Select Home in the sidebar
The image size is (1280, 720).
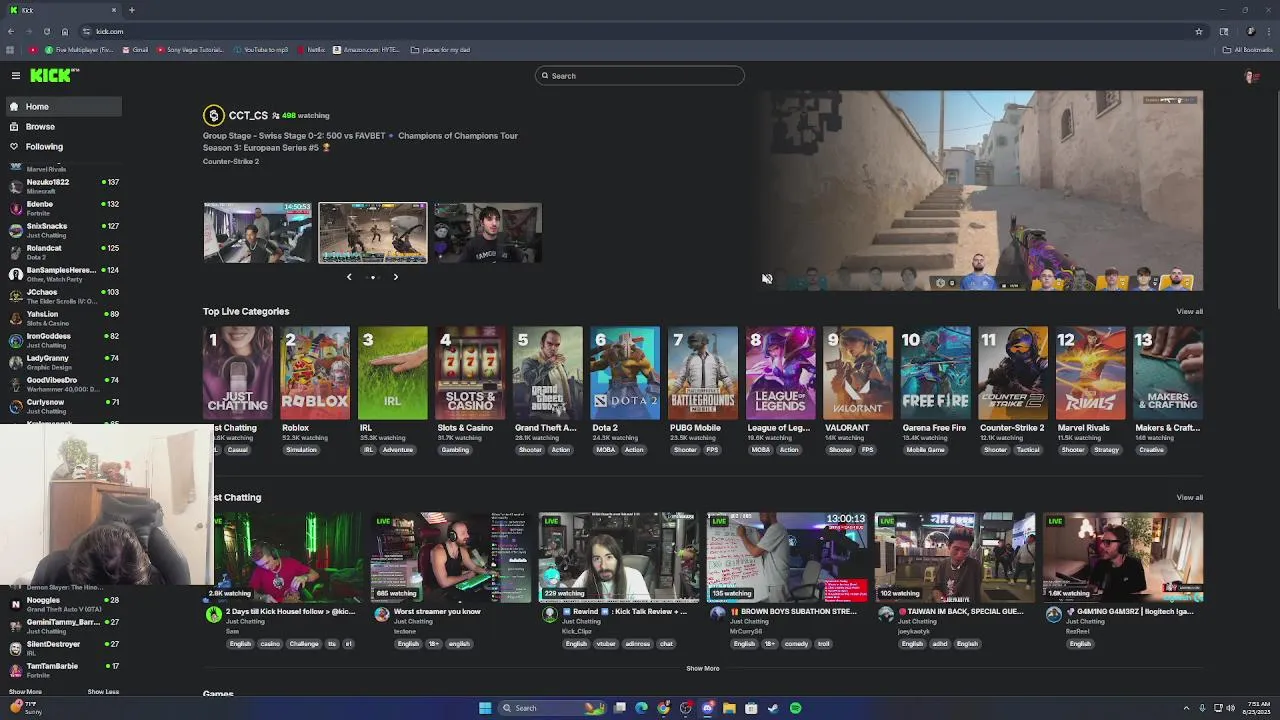pos(62,106)
